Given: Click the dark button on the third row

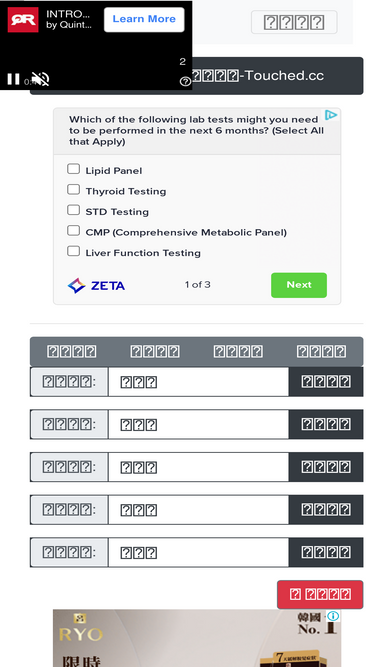Looking at the screenshot, I should tap(326, 467).
